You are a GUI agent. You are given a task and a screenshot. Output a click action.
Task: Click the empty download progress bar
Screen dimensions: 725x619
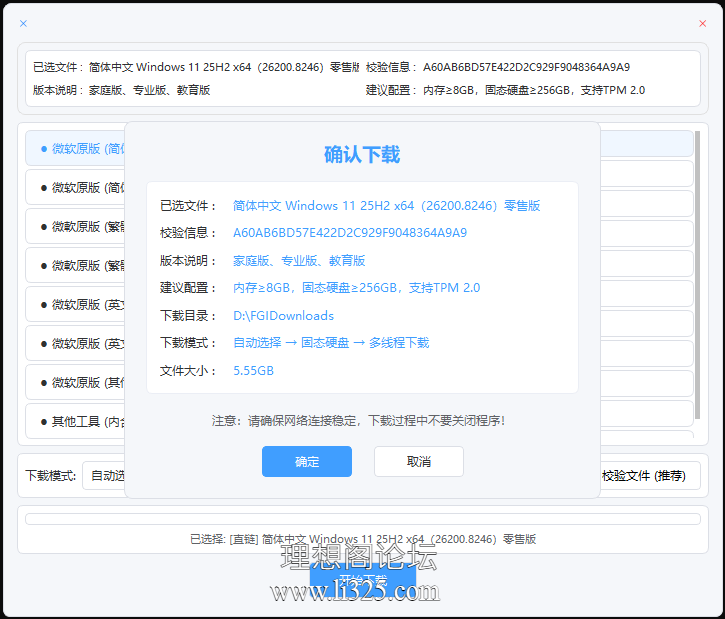click(x=363, y=519)
